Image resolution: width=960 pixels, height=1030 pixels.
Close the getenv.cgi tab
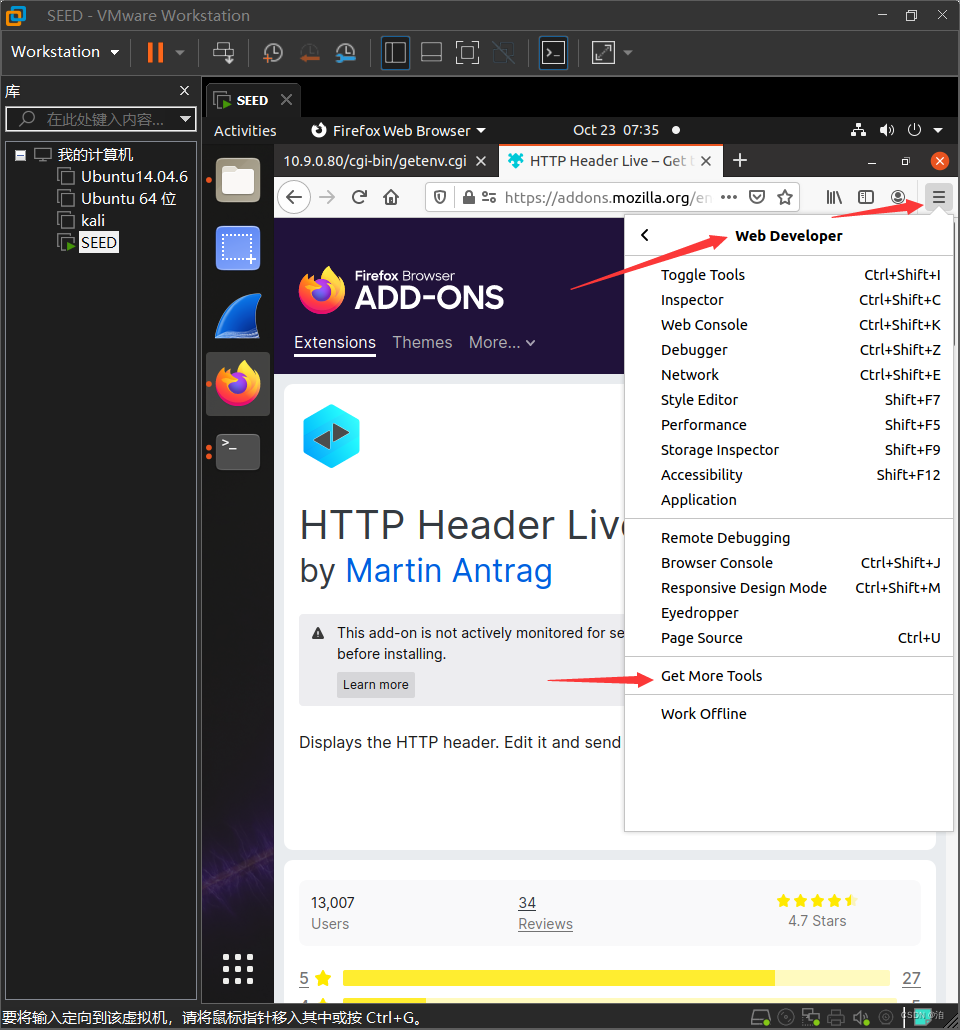point(481,161)
